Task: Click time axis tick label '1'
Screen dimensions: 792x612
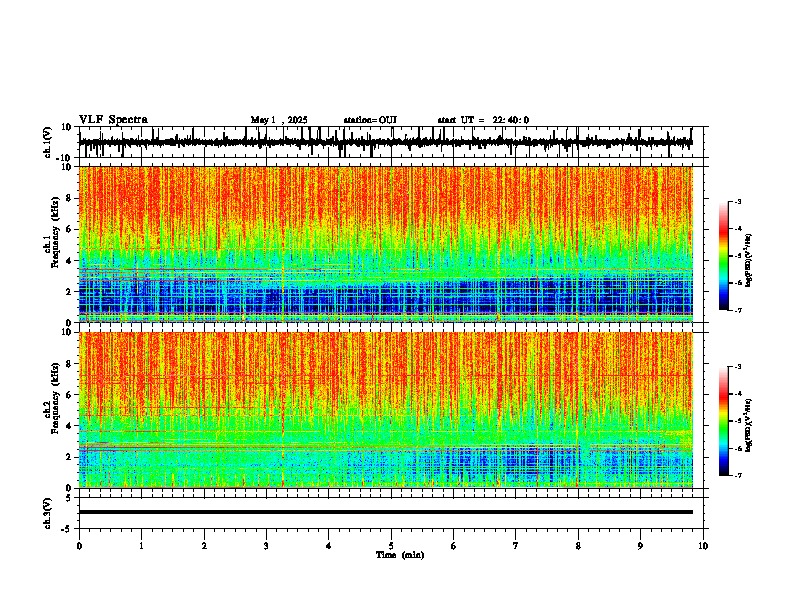Action: (x=141, y=546)
